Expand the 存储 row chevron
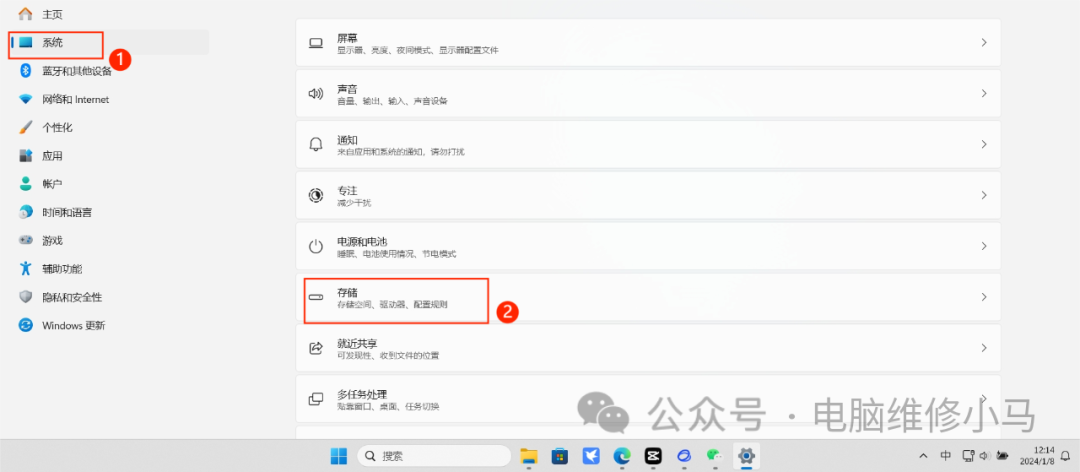 click(x=984, y=297)
